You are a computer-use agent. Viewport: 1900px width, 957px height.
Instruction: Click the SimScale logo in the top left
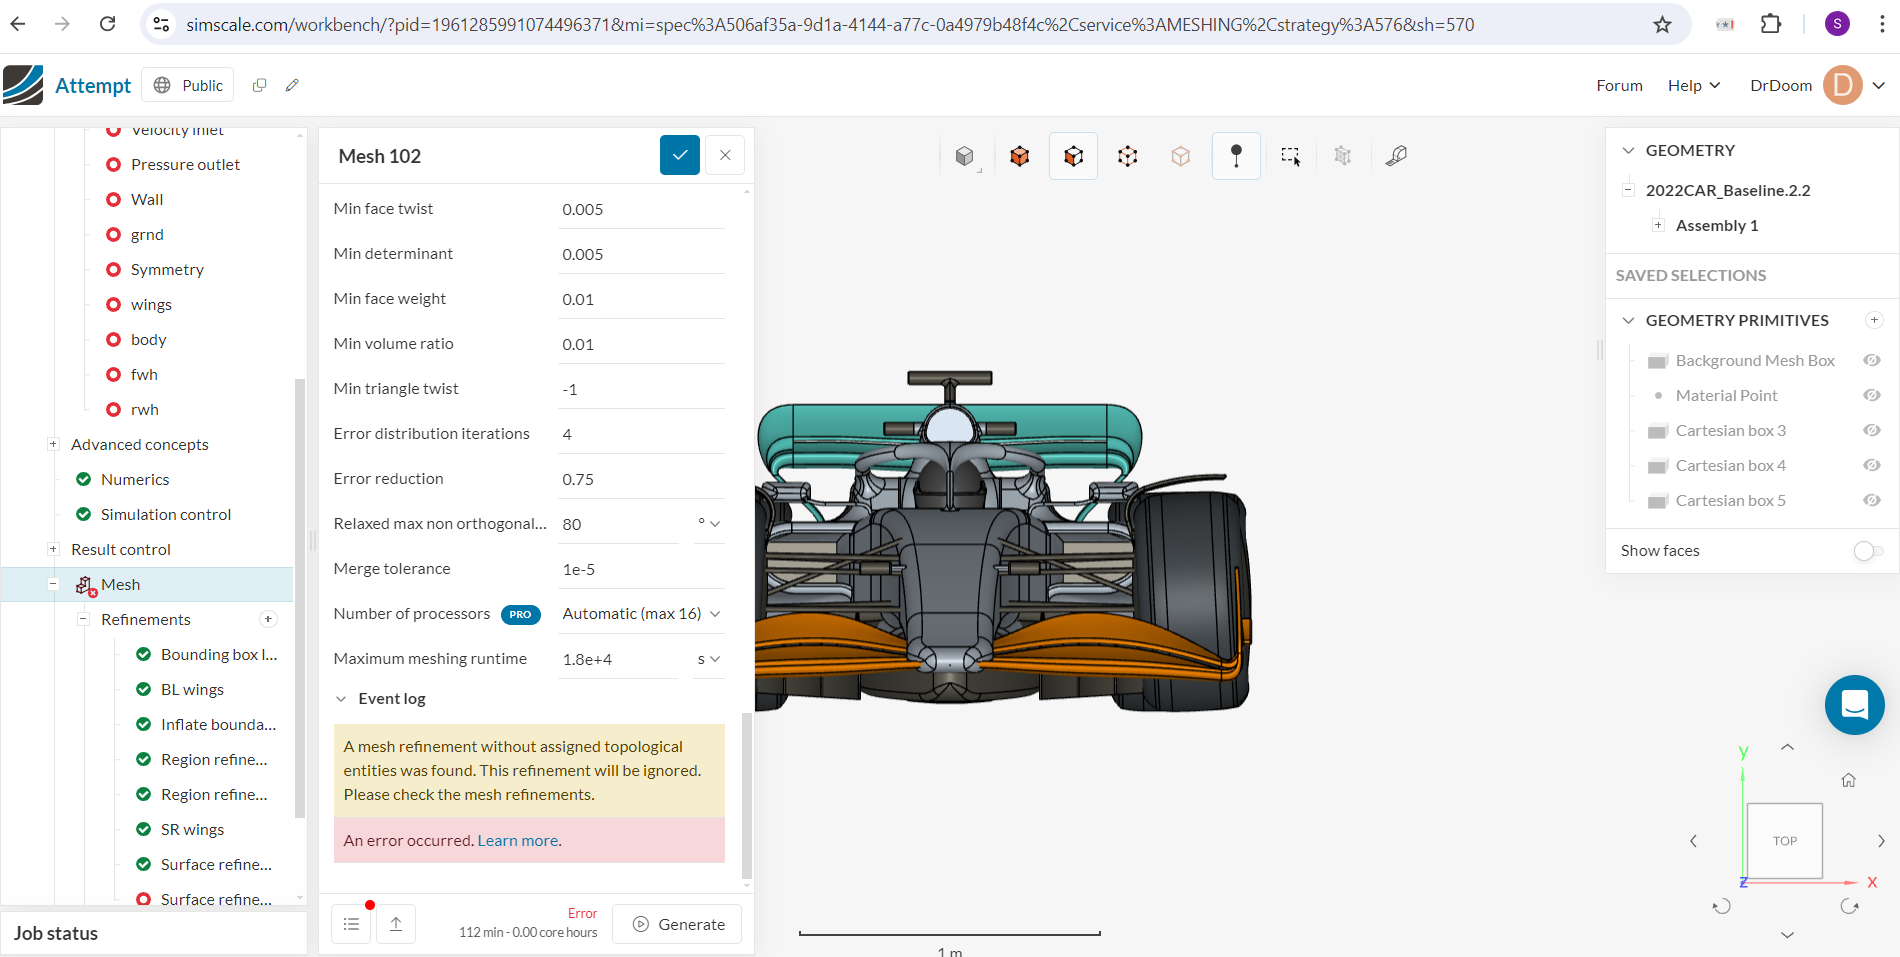tap(22, 84)
